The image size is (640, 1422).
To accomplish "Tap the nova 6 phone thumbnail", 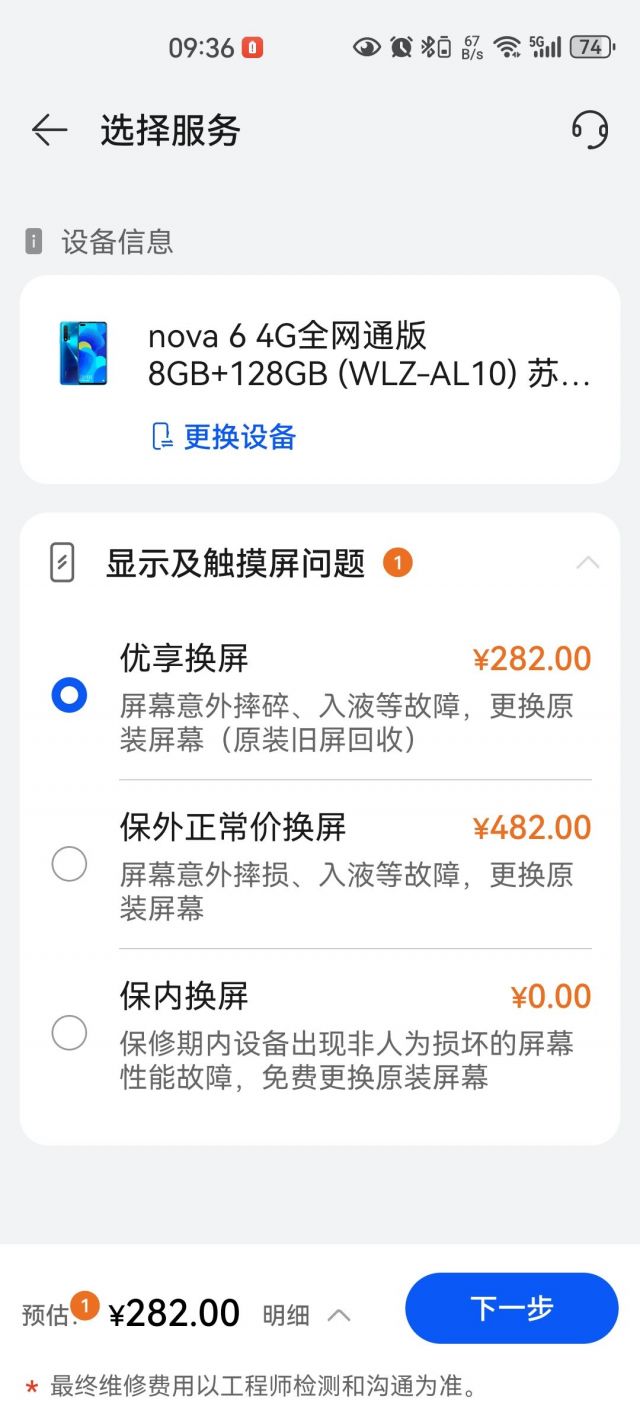I will coord(83,353).
